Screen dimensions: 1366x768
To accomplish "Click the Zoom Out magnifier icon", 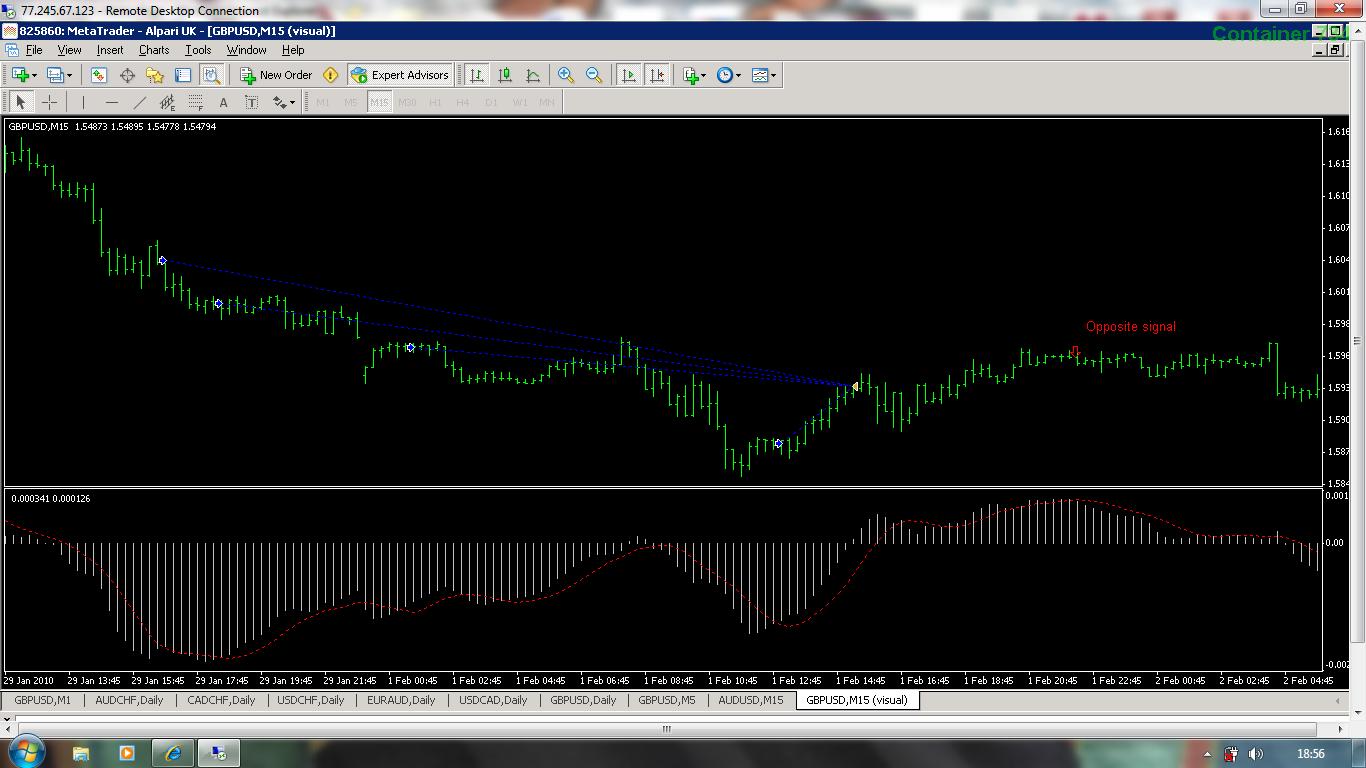I will 594,75.
